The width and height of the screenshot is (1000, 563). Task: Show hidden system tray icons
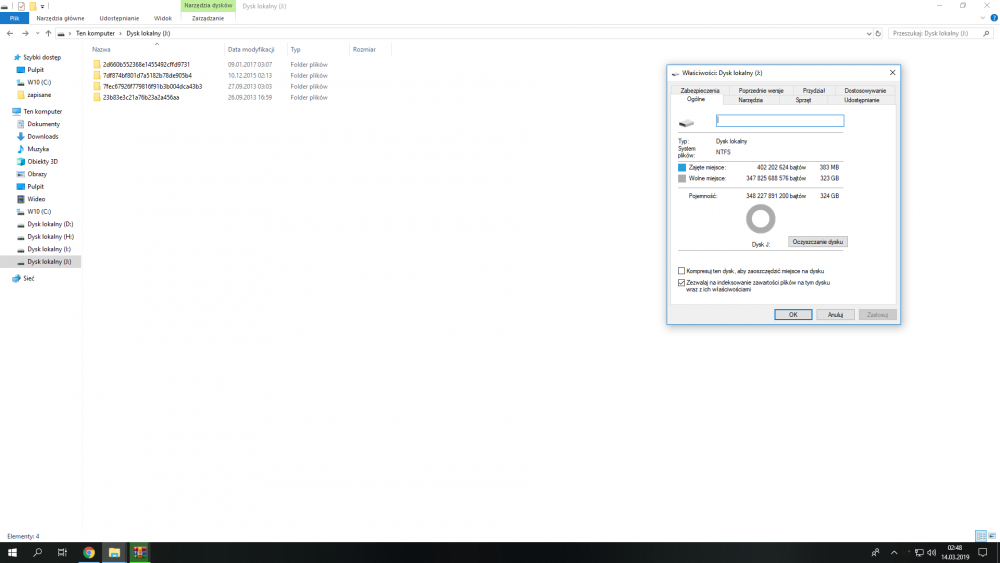point(893,552)
